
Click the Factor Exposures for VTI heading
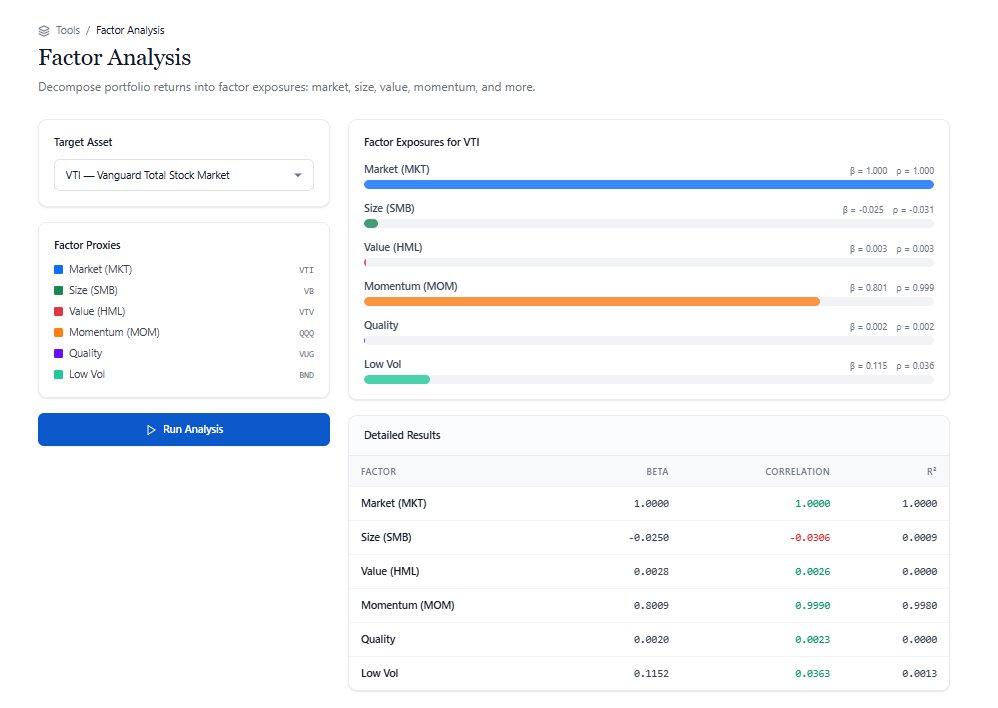coord(421,143)
